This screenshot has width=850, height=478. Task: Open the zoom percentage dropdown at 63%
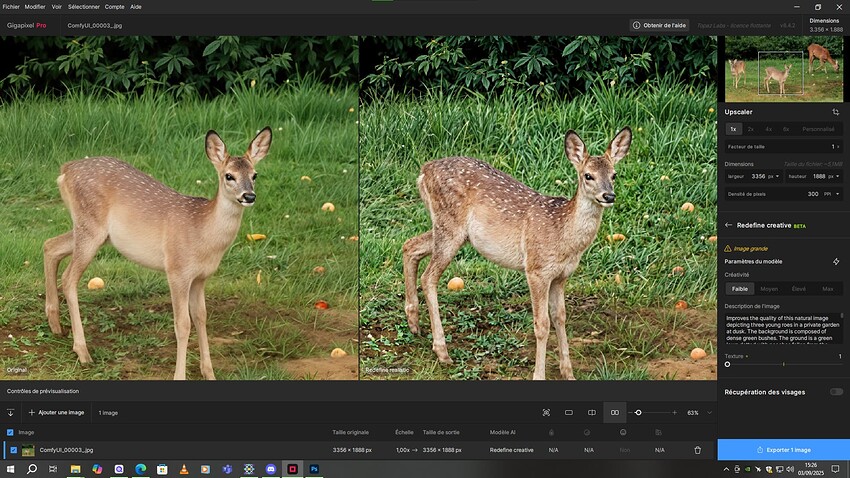[x=709, y=412]
